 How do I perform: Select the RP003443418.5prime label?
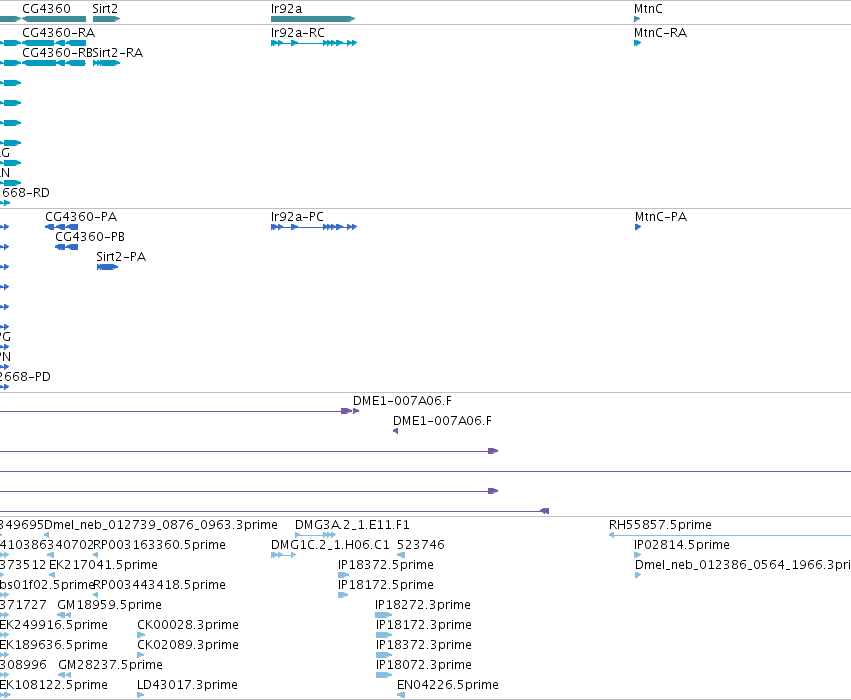(160, 585)
